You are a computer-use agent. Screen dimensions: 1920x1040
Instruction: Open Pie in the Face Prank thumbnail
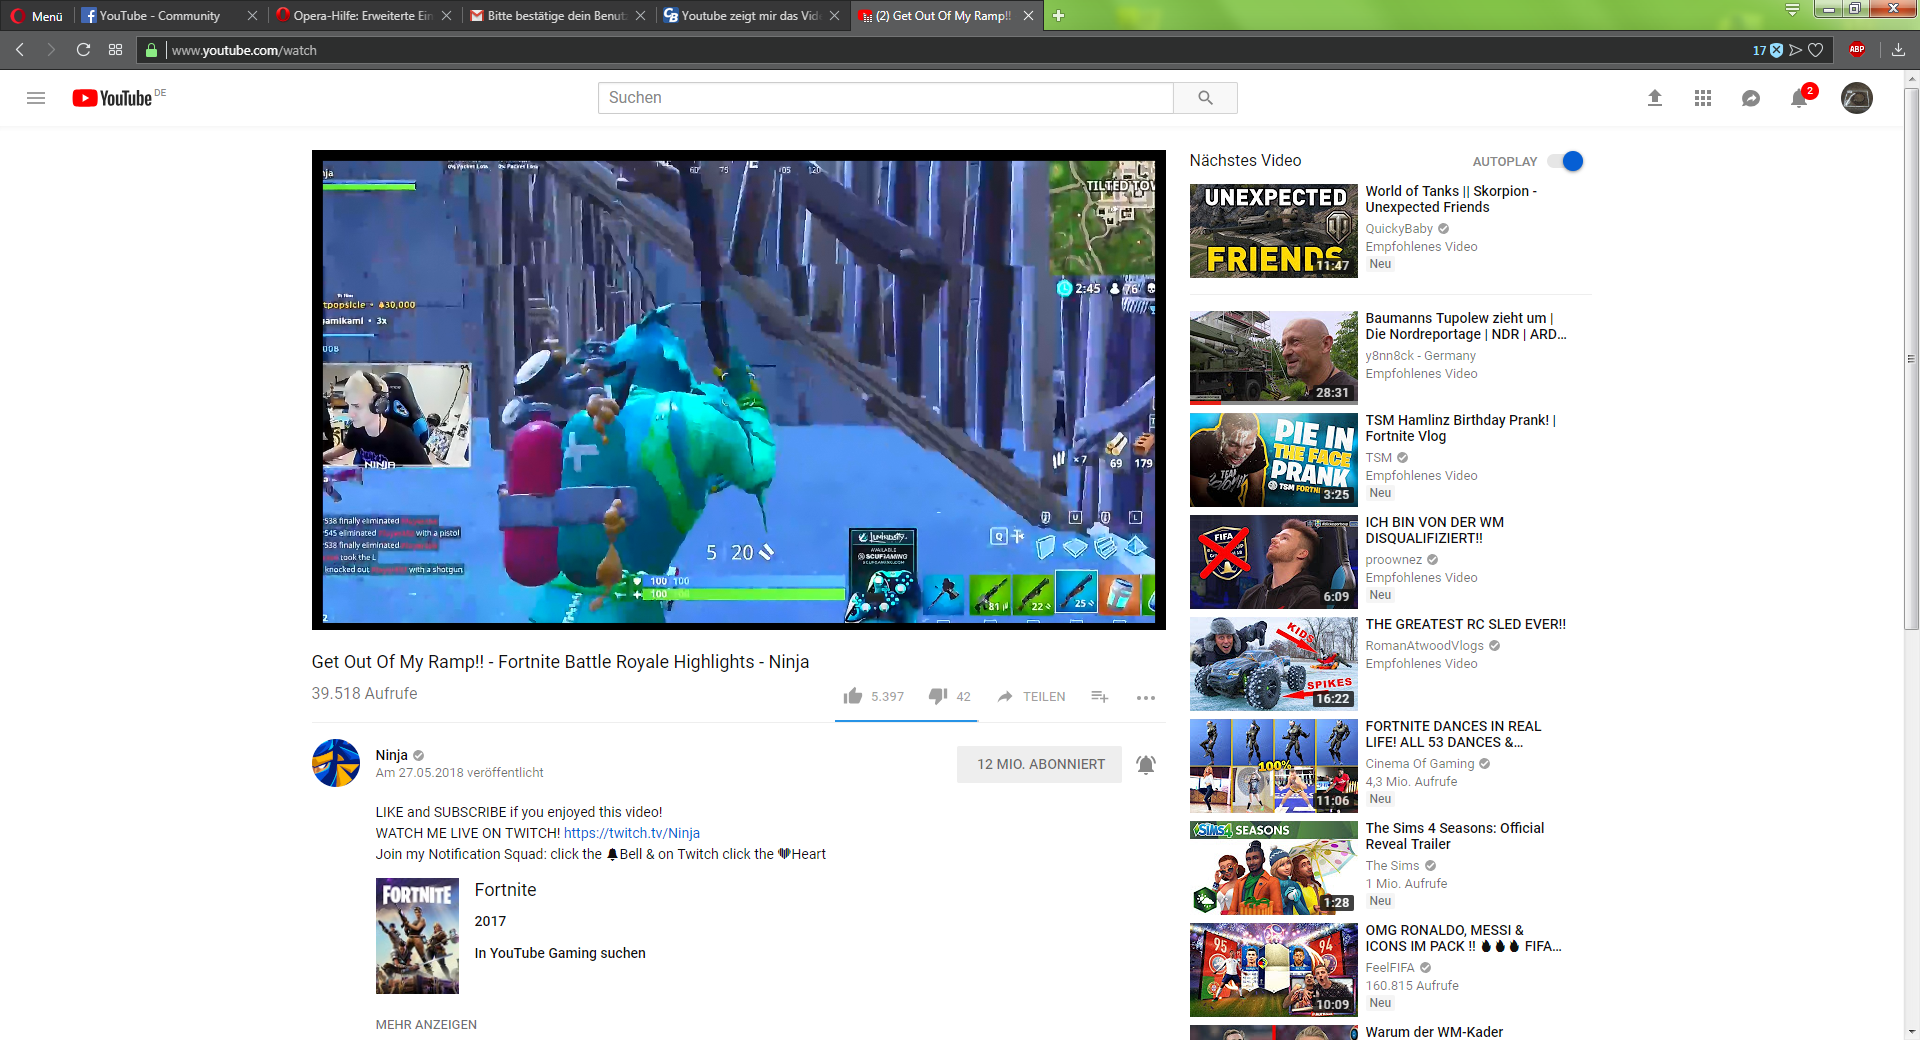coord(1274,460)
